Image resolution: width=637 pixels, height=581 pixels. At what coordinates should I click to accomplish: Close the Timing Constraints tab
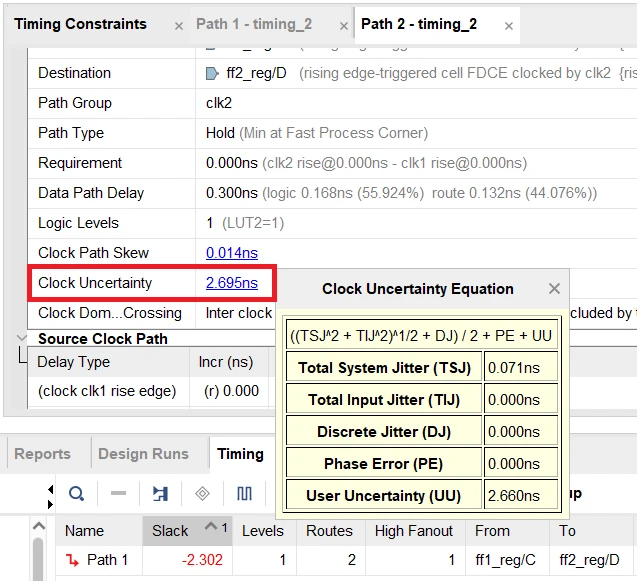click(x=179, y=26)
